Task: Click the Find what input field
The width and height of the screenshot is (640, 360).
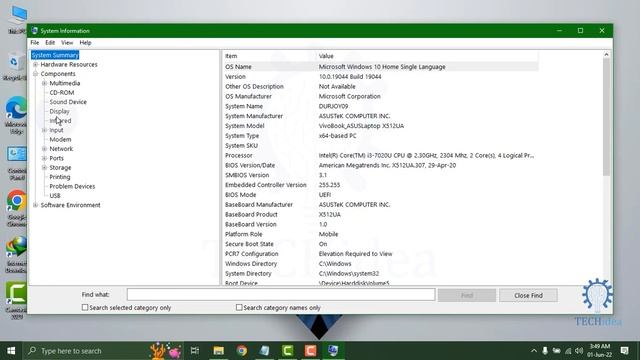Action: point(281,294)
